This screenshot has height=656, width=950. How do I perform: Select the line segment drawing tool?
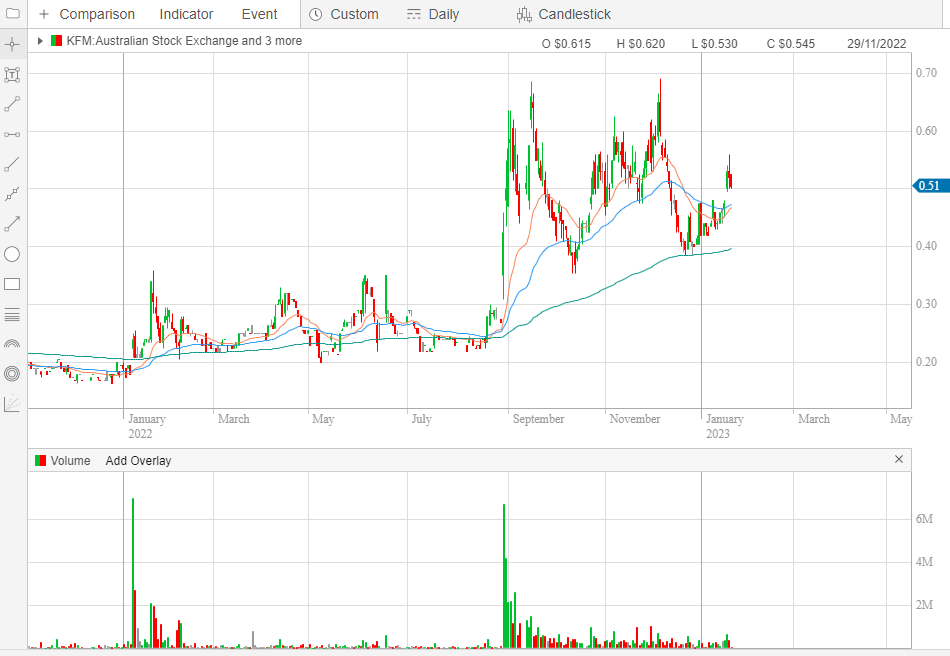pyautogui.click(x=12, y=104)
